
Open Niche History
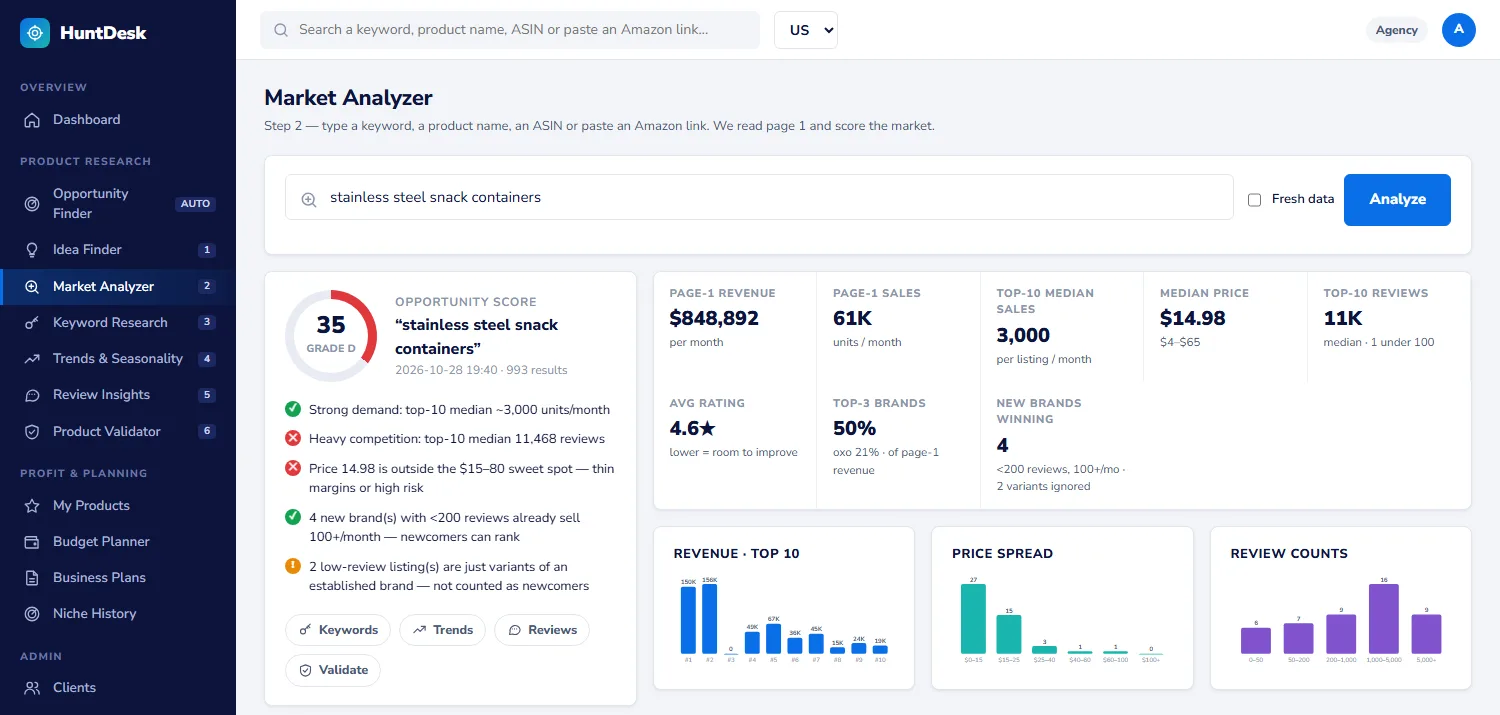pos(118,614)
